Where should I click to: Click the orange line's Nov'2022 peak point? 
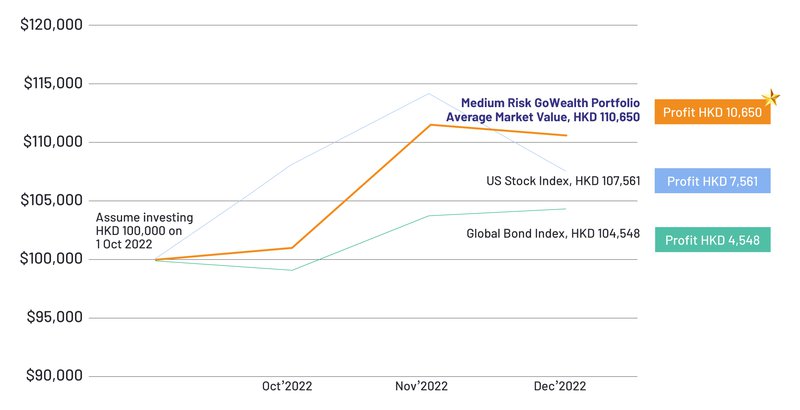[430, 124]
